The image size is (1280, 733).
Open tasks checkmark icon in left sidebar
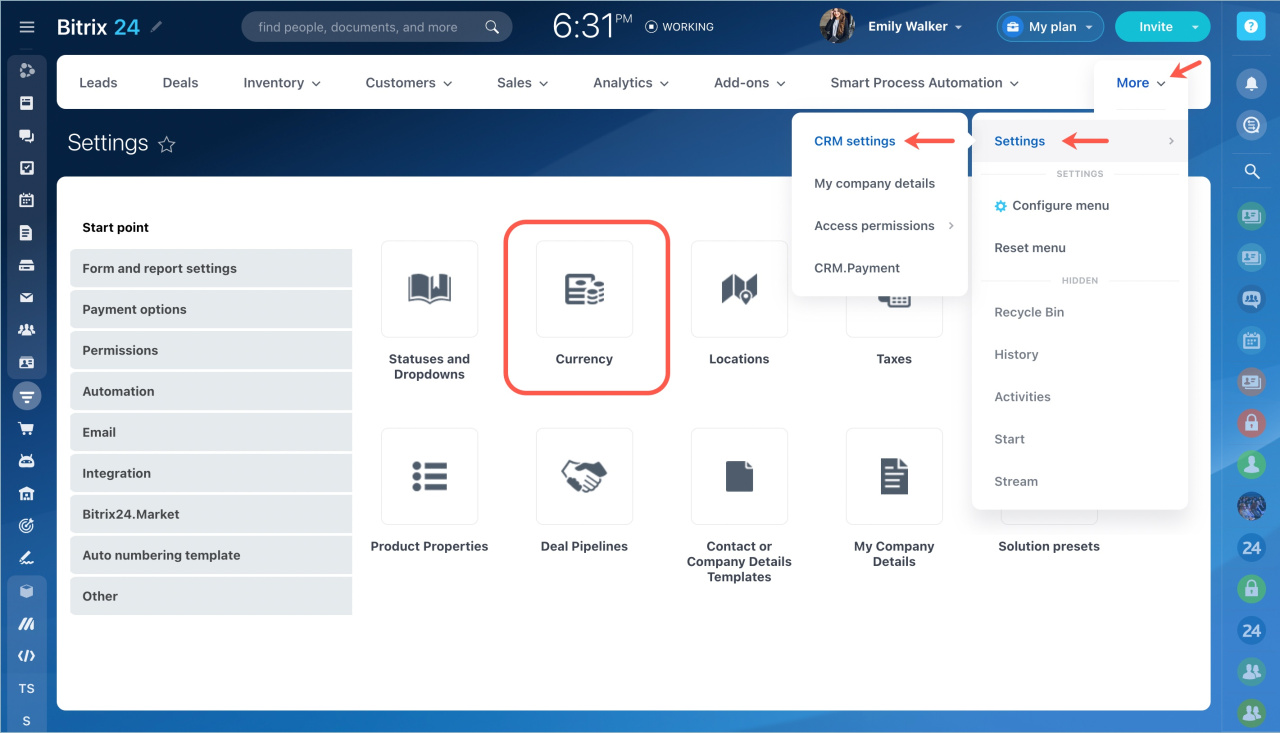(x=27, y=168)
